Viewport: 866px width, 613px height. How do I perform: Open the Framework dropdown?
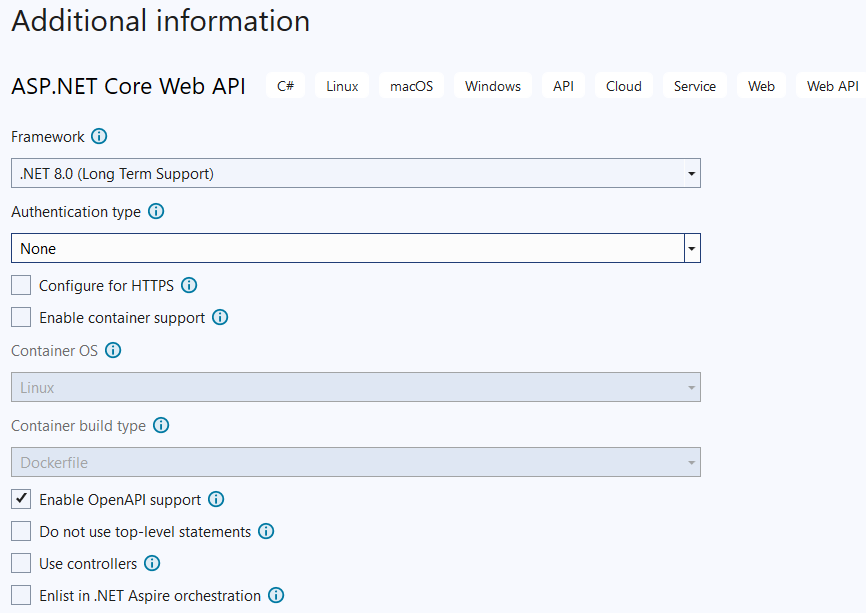[x=691, y=172]
